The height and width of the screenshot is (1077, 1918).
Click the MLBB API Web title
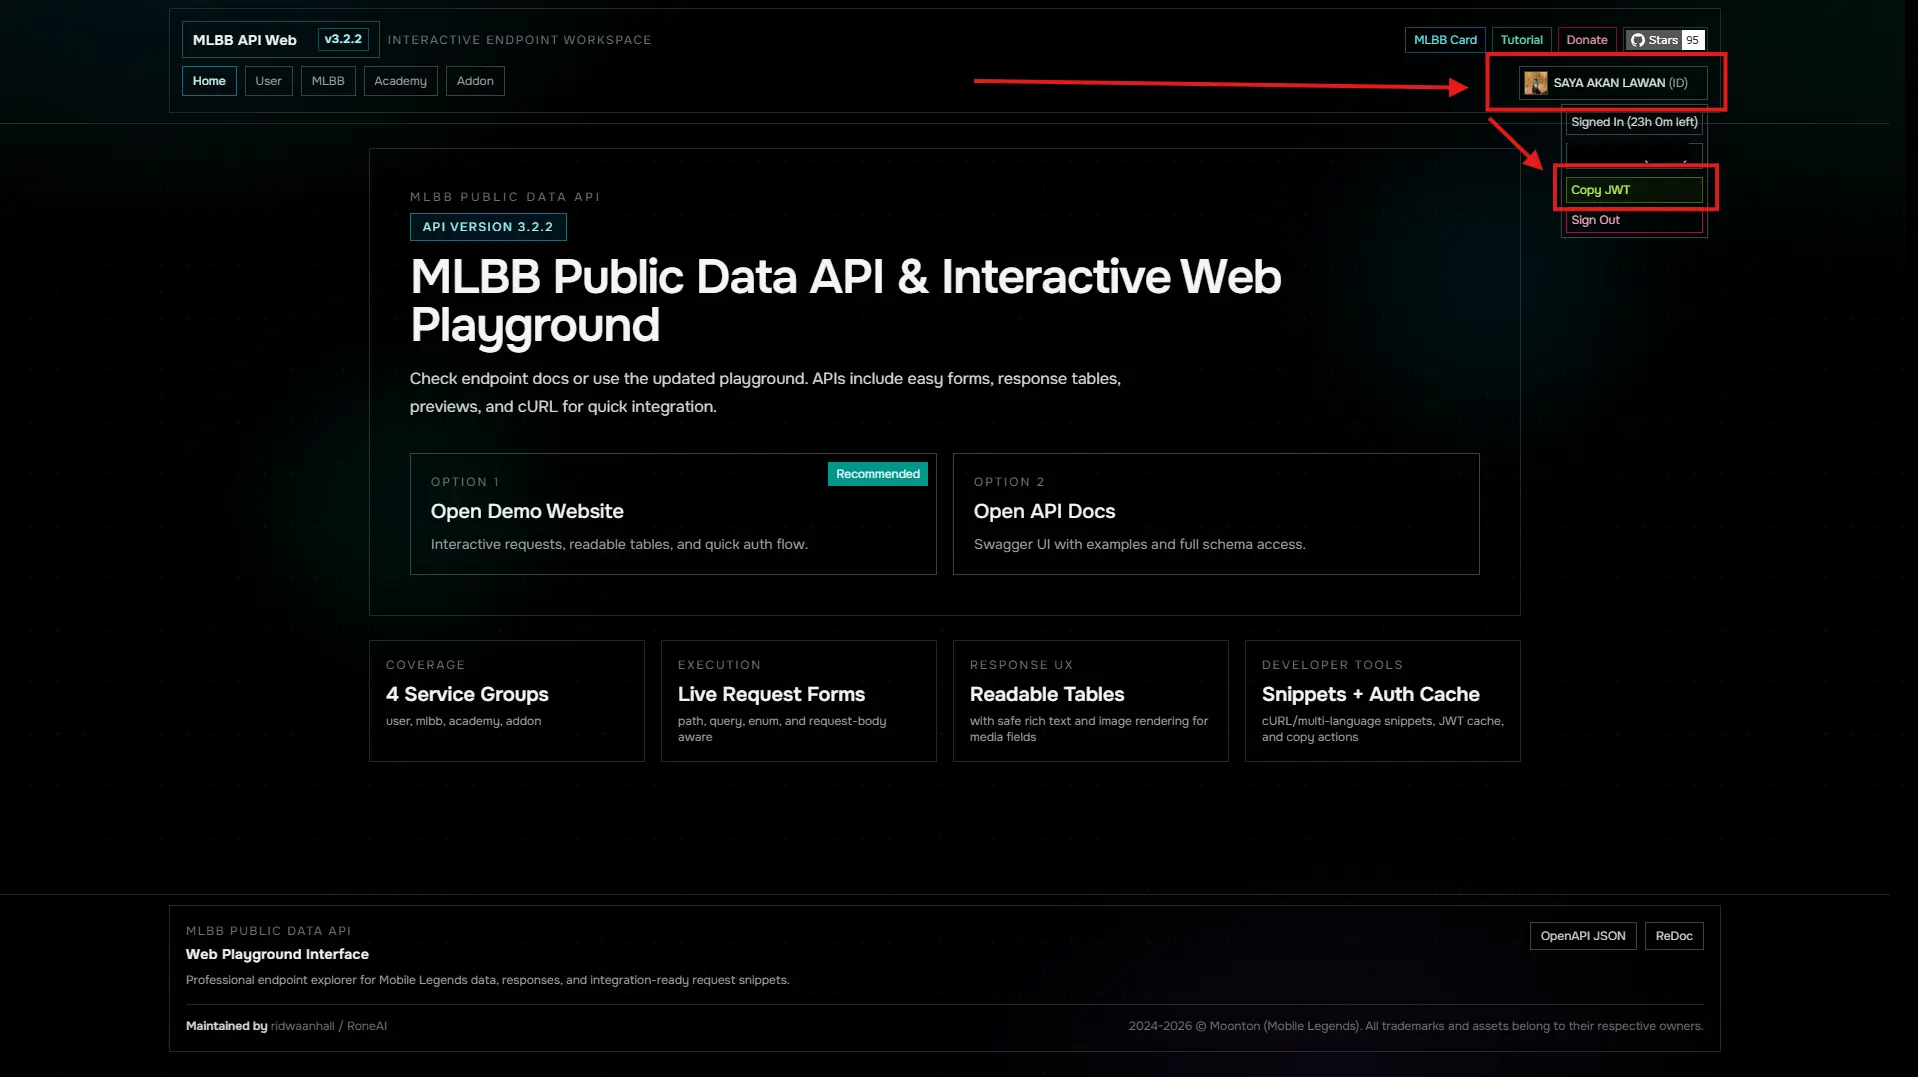point(245,40)
